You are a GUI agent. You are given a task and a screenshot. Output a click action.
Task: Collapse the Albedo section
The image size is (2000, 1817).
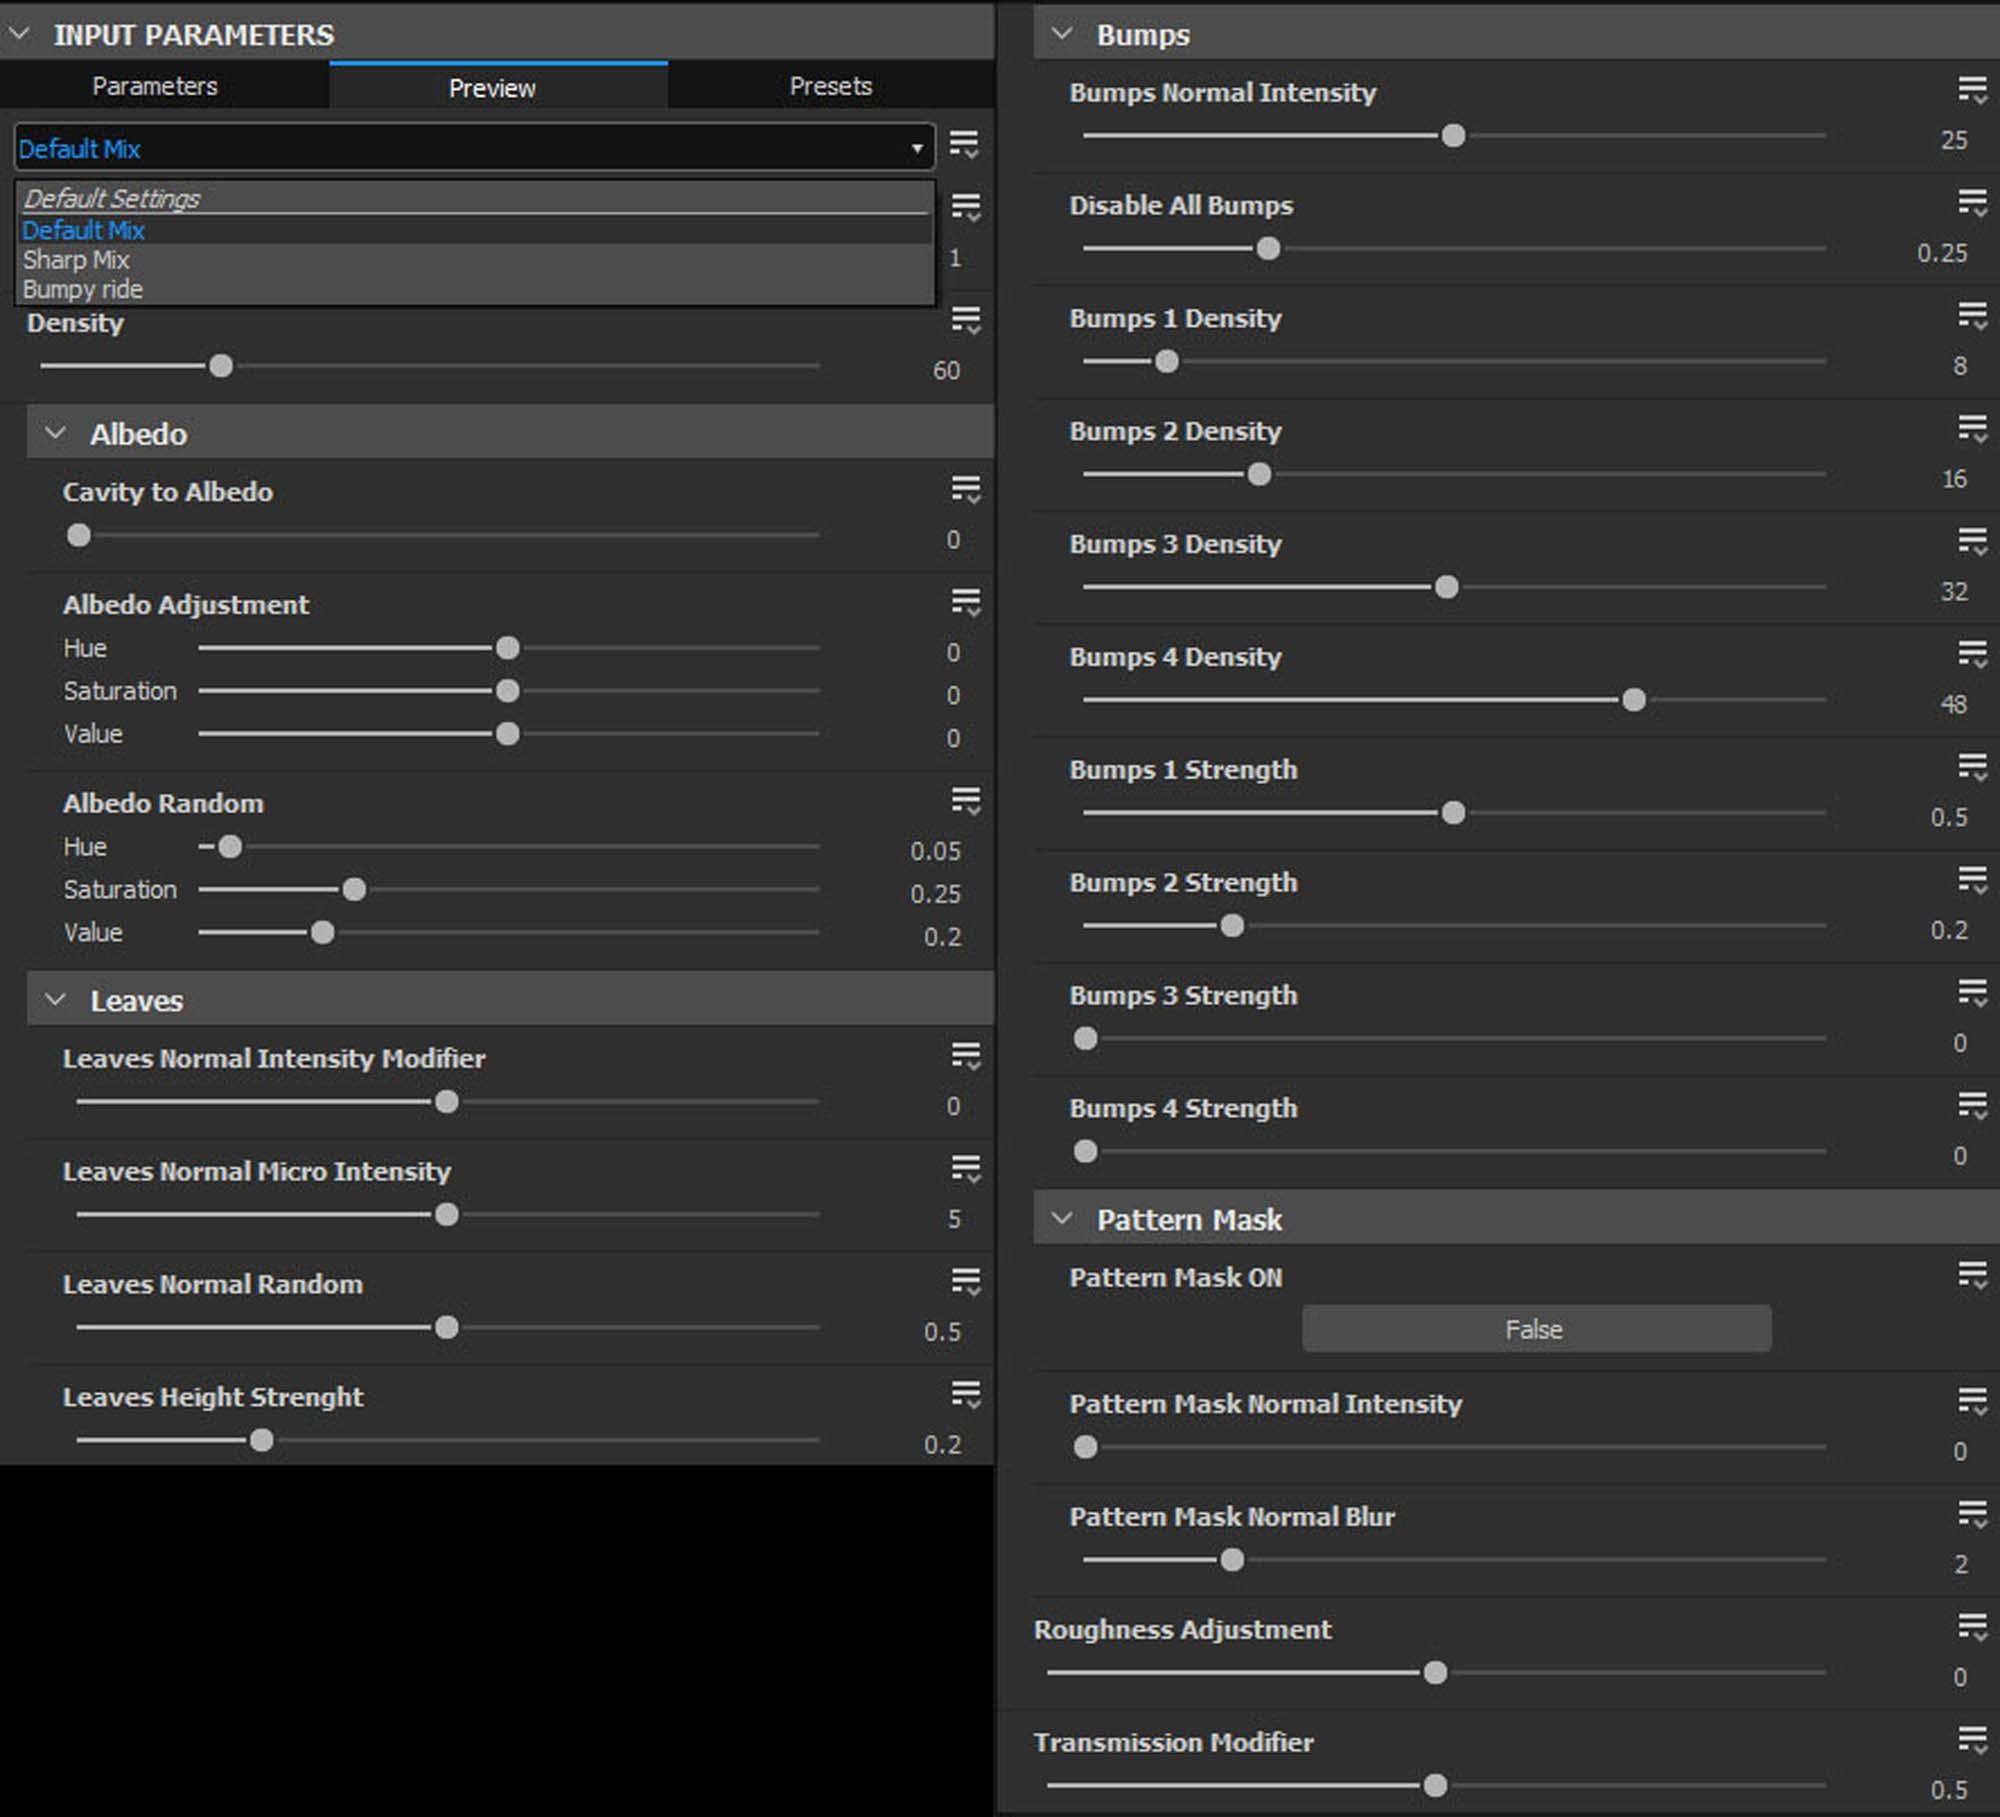(x=56, y=433)
